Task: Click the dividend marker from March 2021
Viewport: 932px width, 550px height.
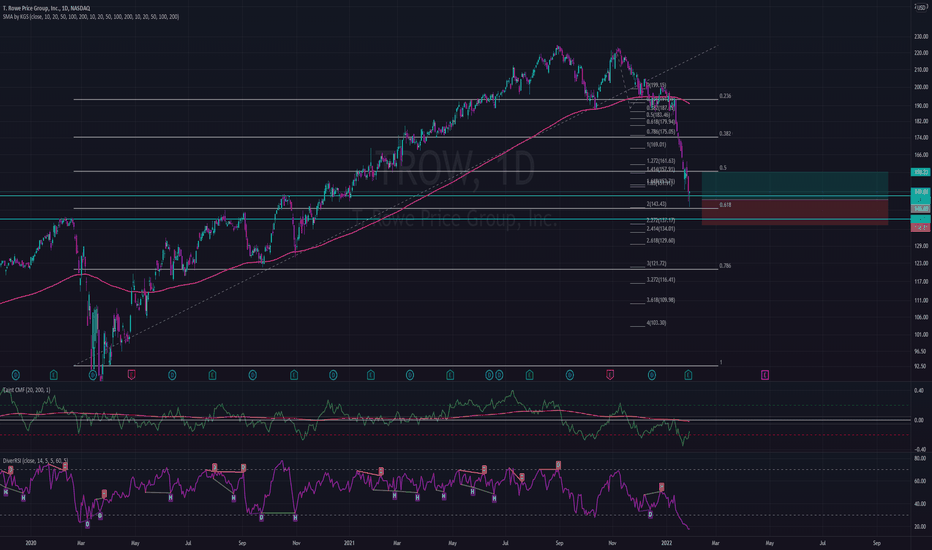Action: click(410, 375)
